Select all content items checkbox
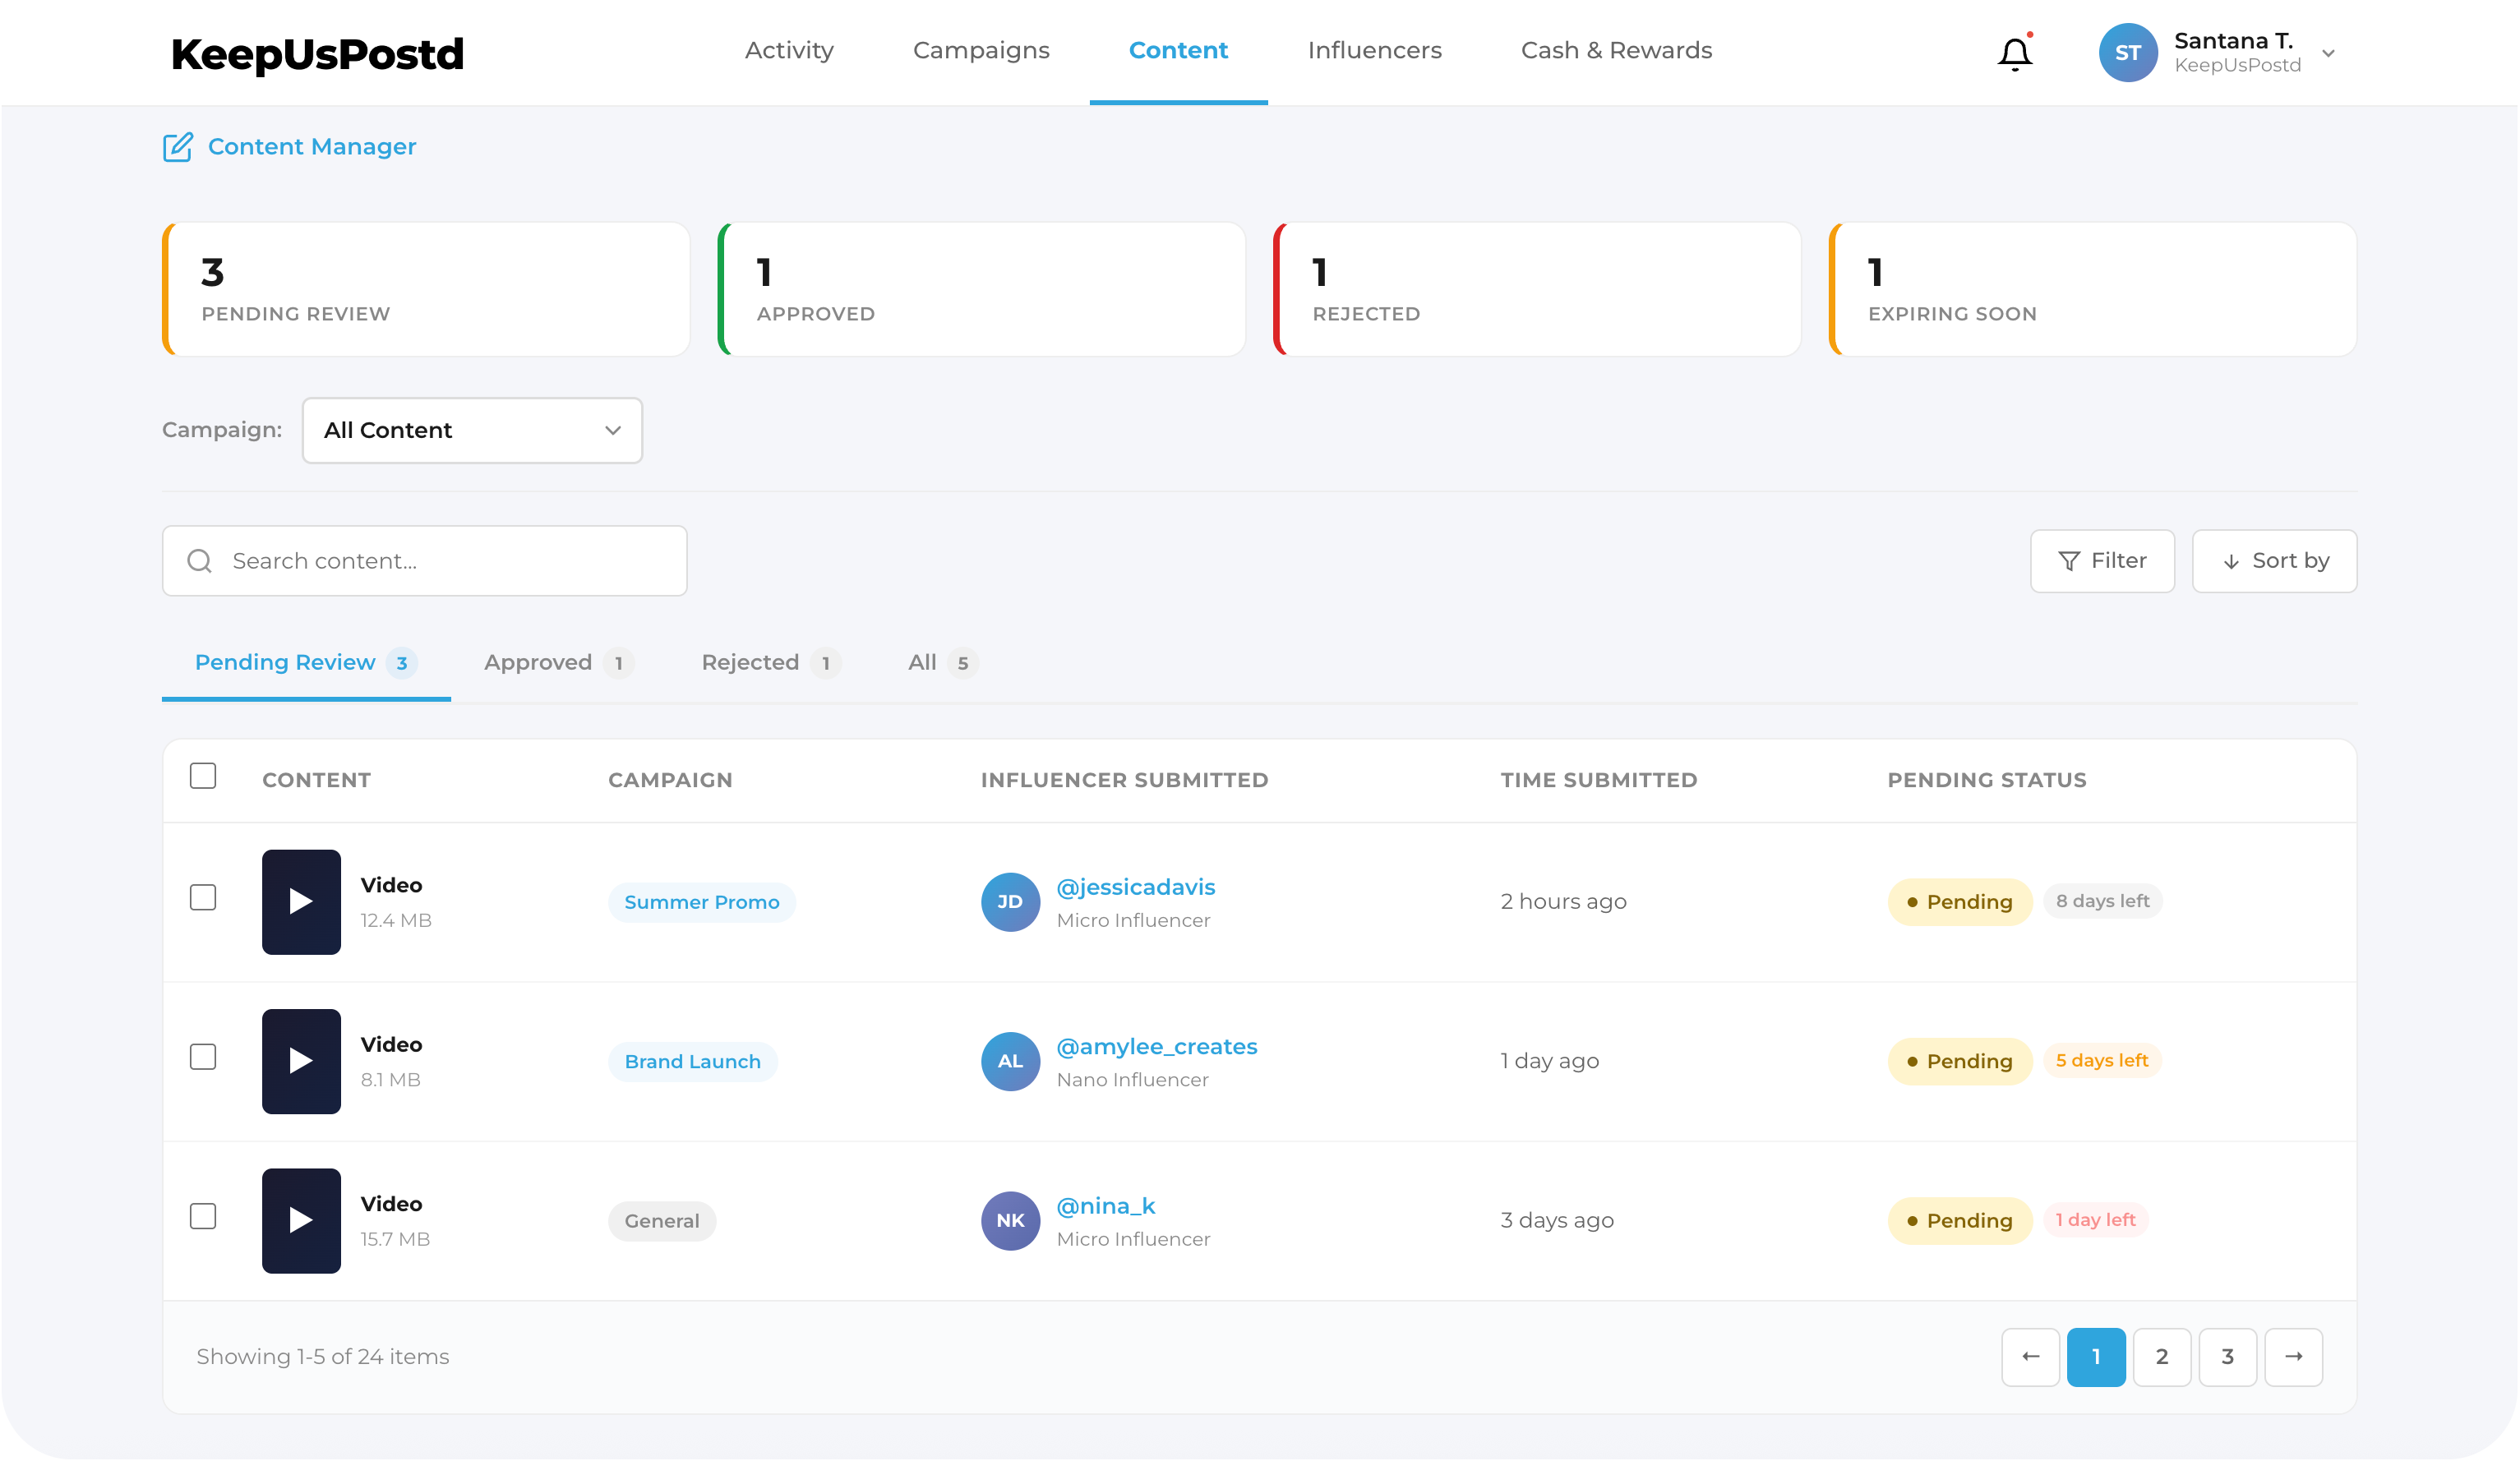Image resolution: width=2520 pixels, height=1461 pixels. [203, 774]
